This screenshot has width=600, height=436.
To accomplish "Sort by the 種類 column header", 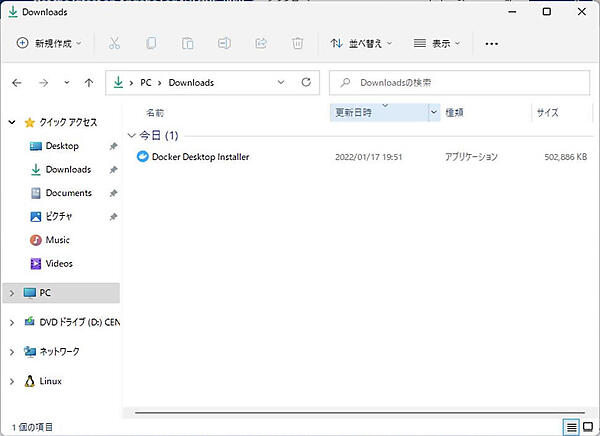I will coord(454,113).
